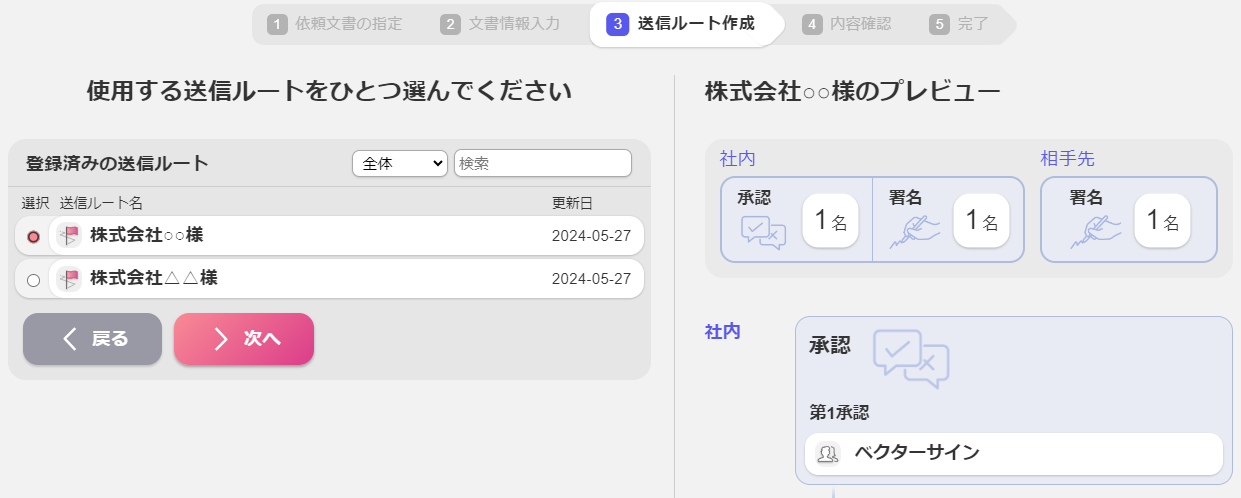Click the flag icon beside 株式会社○○様
The width and height of the screenshot is (1241, 498).
69,236
